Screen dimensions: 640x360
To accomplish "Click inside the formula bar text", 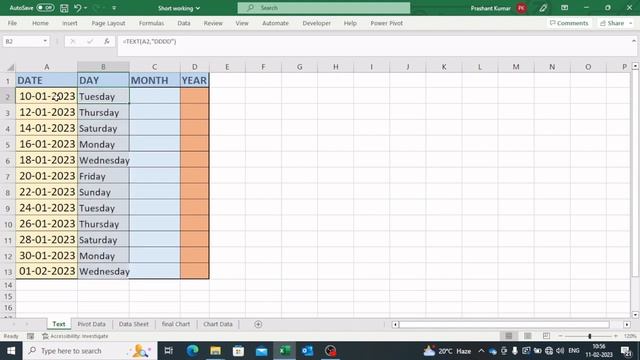I will pos(149,41).
